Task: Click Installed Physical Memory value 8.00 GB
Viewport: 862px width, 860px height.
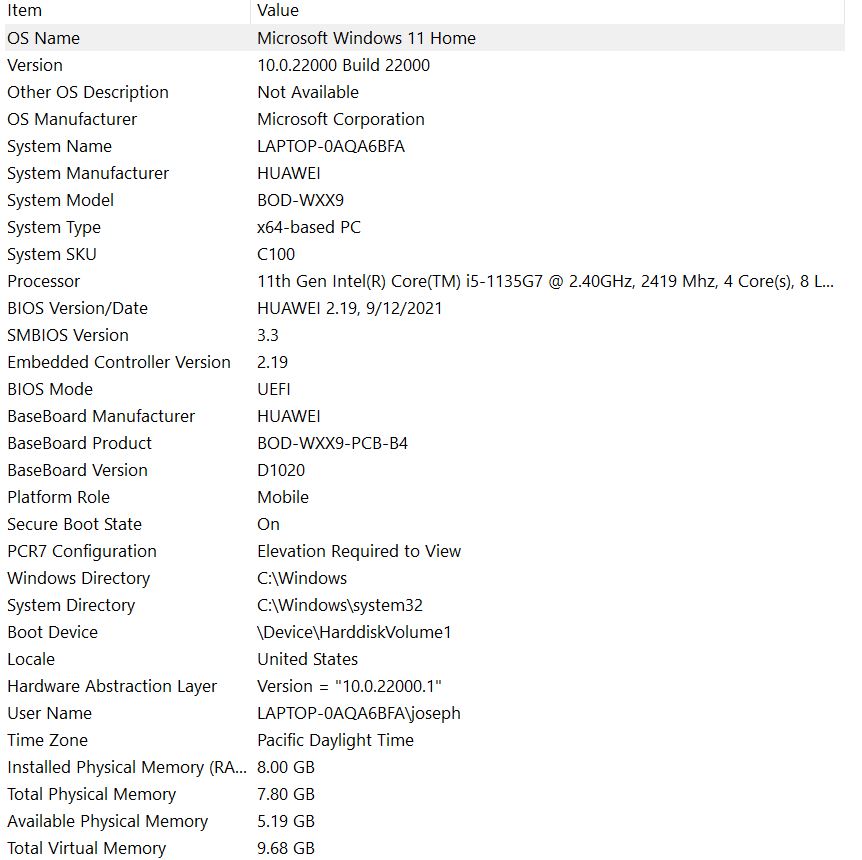Action: [286, 767]
